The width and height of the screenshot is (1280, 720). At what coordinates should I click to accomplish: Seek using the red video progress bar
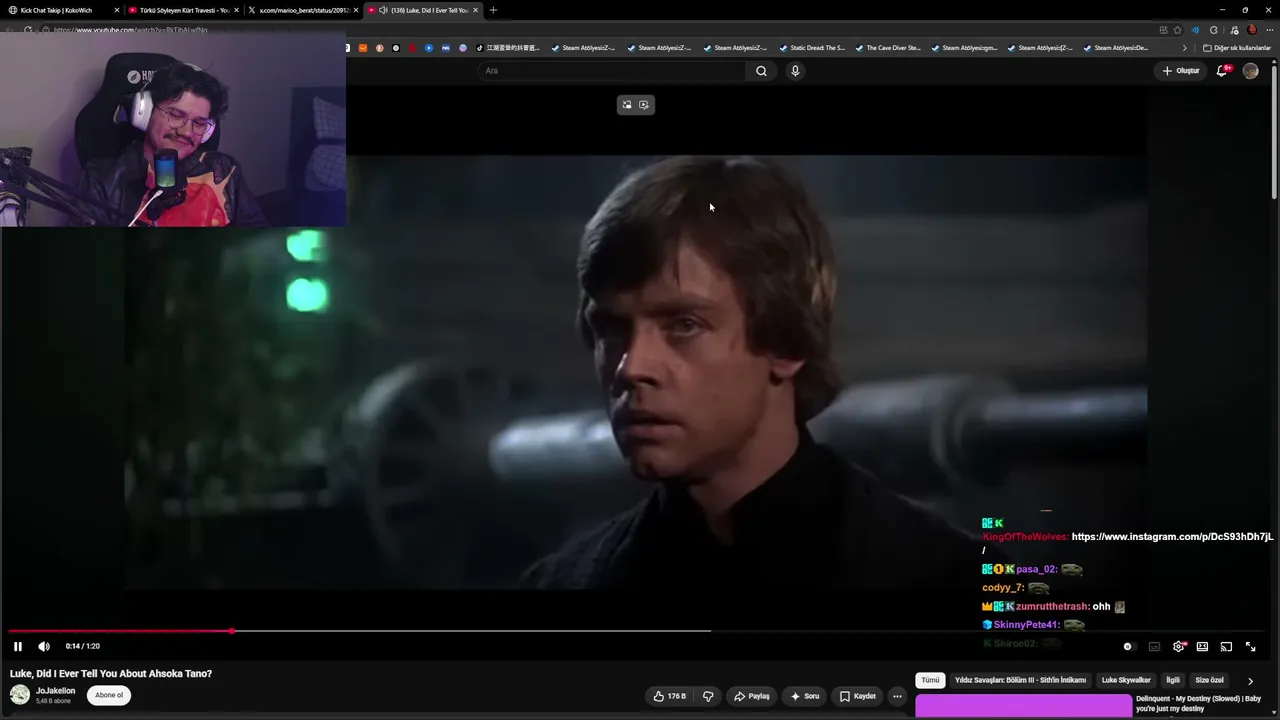coord(637,631)
